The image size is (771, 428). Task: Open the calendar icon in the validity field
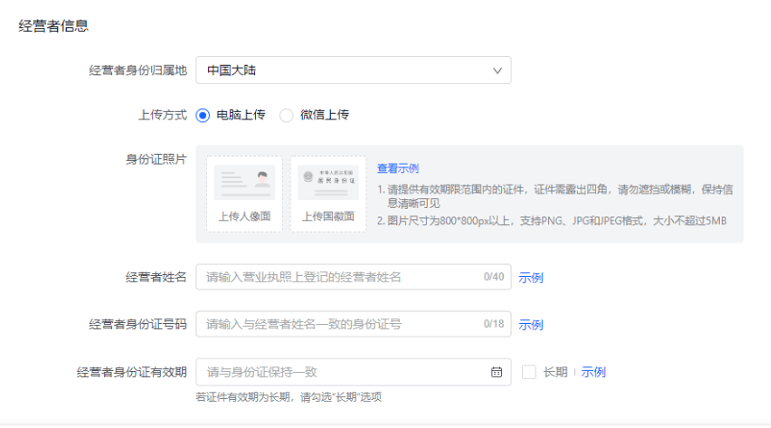click(x=496, y=372)
